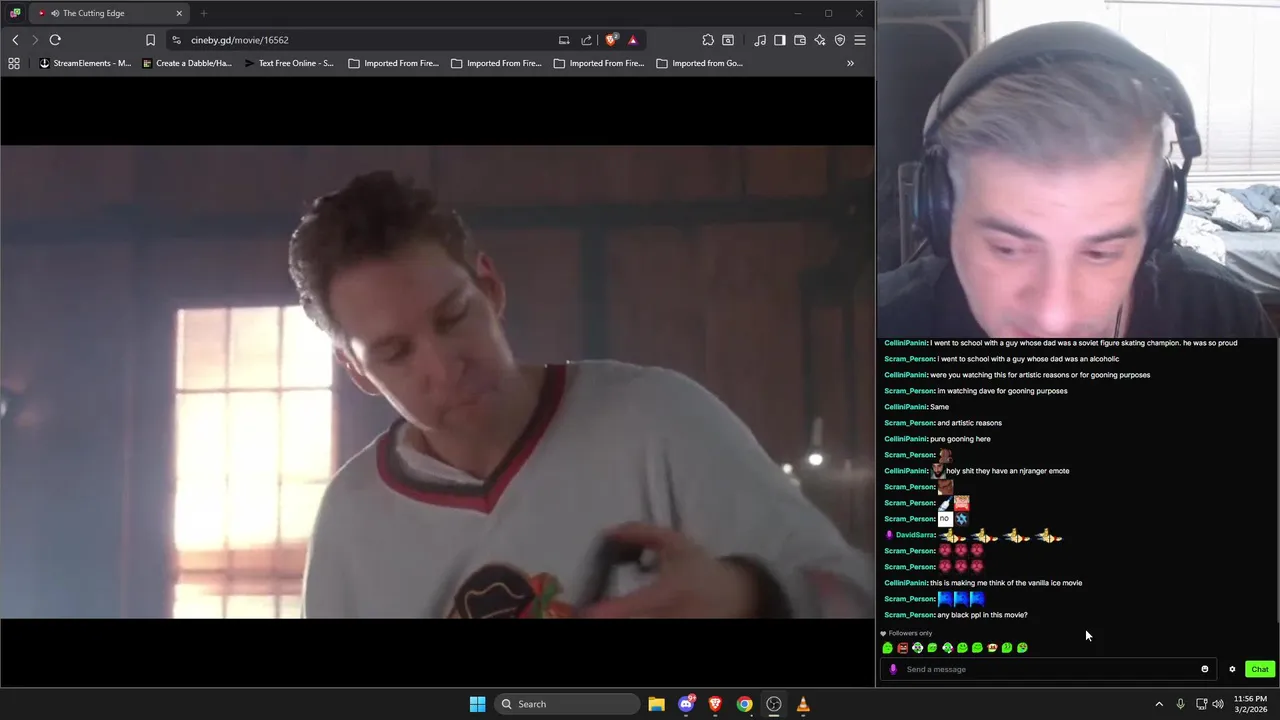Open VLC media player from the taskbar
Screen dimensions: 1280x720
point(803,704)
